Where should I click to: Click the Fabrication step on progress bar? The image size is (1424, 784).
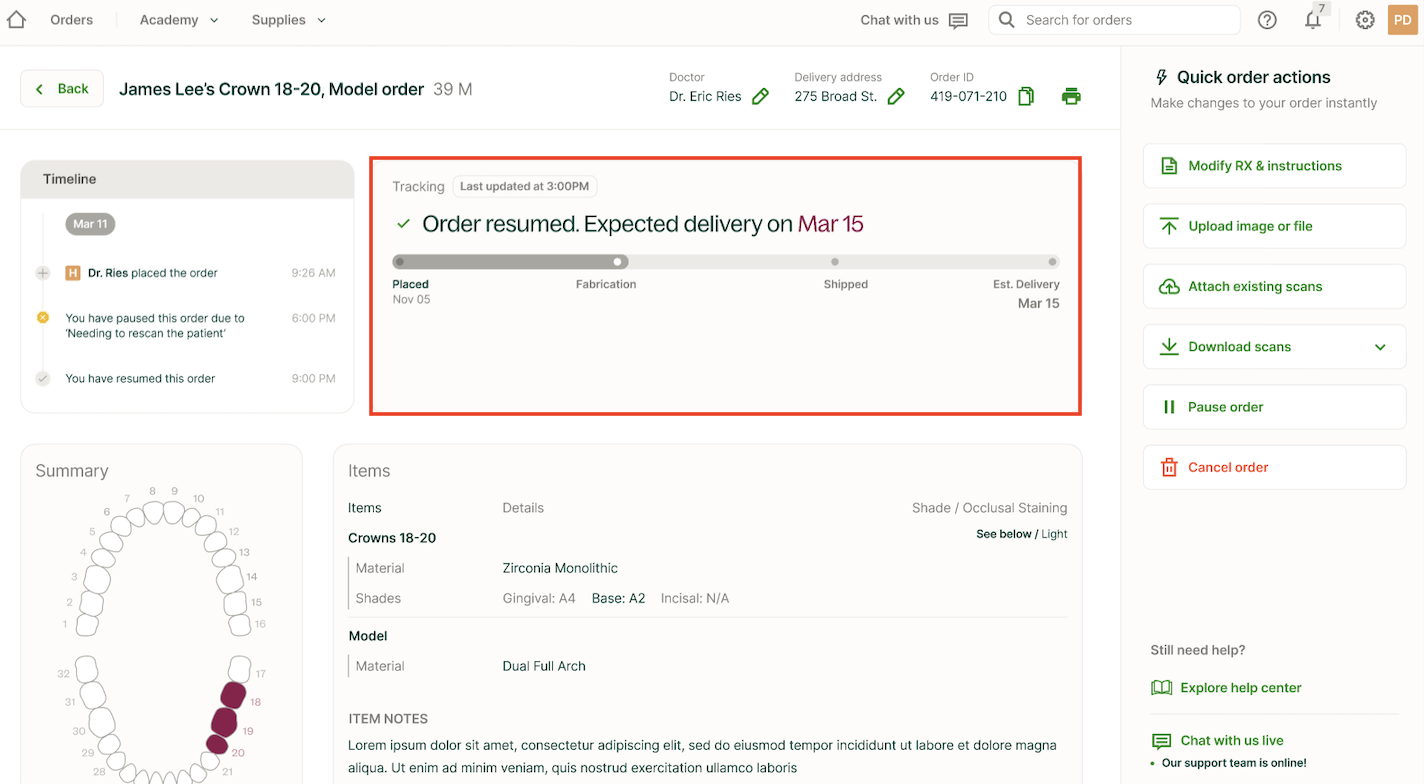pos(618,262)
